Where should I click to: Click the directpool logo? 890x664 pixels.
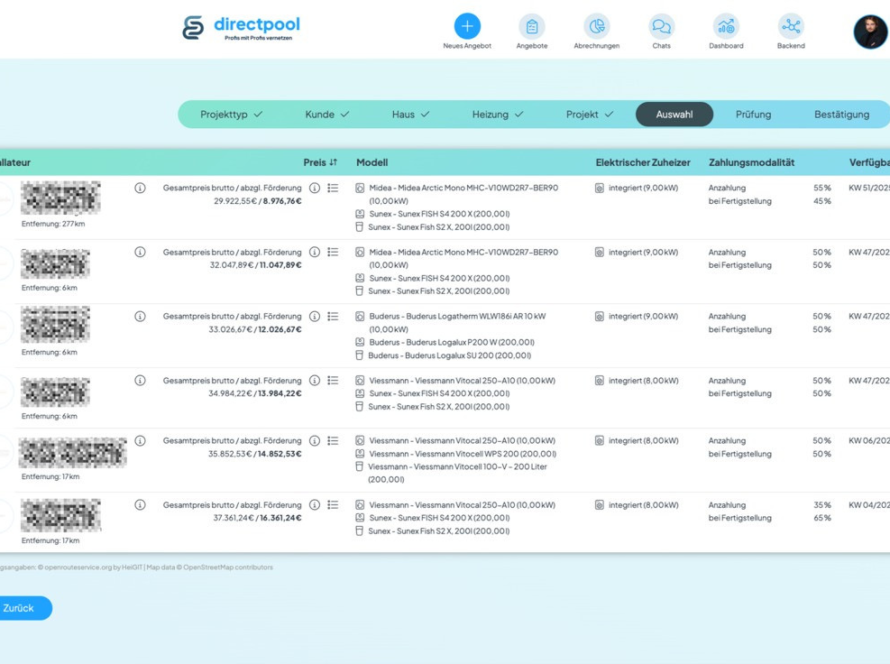tap(241, 28)
